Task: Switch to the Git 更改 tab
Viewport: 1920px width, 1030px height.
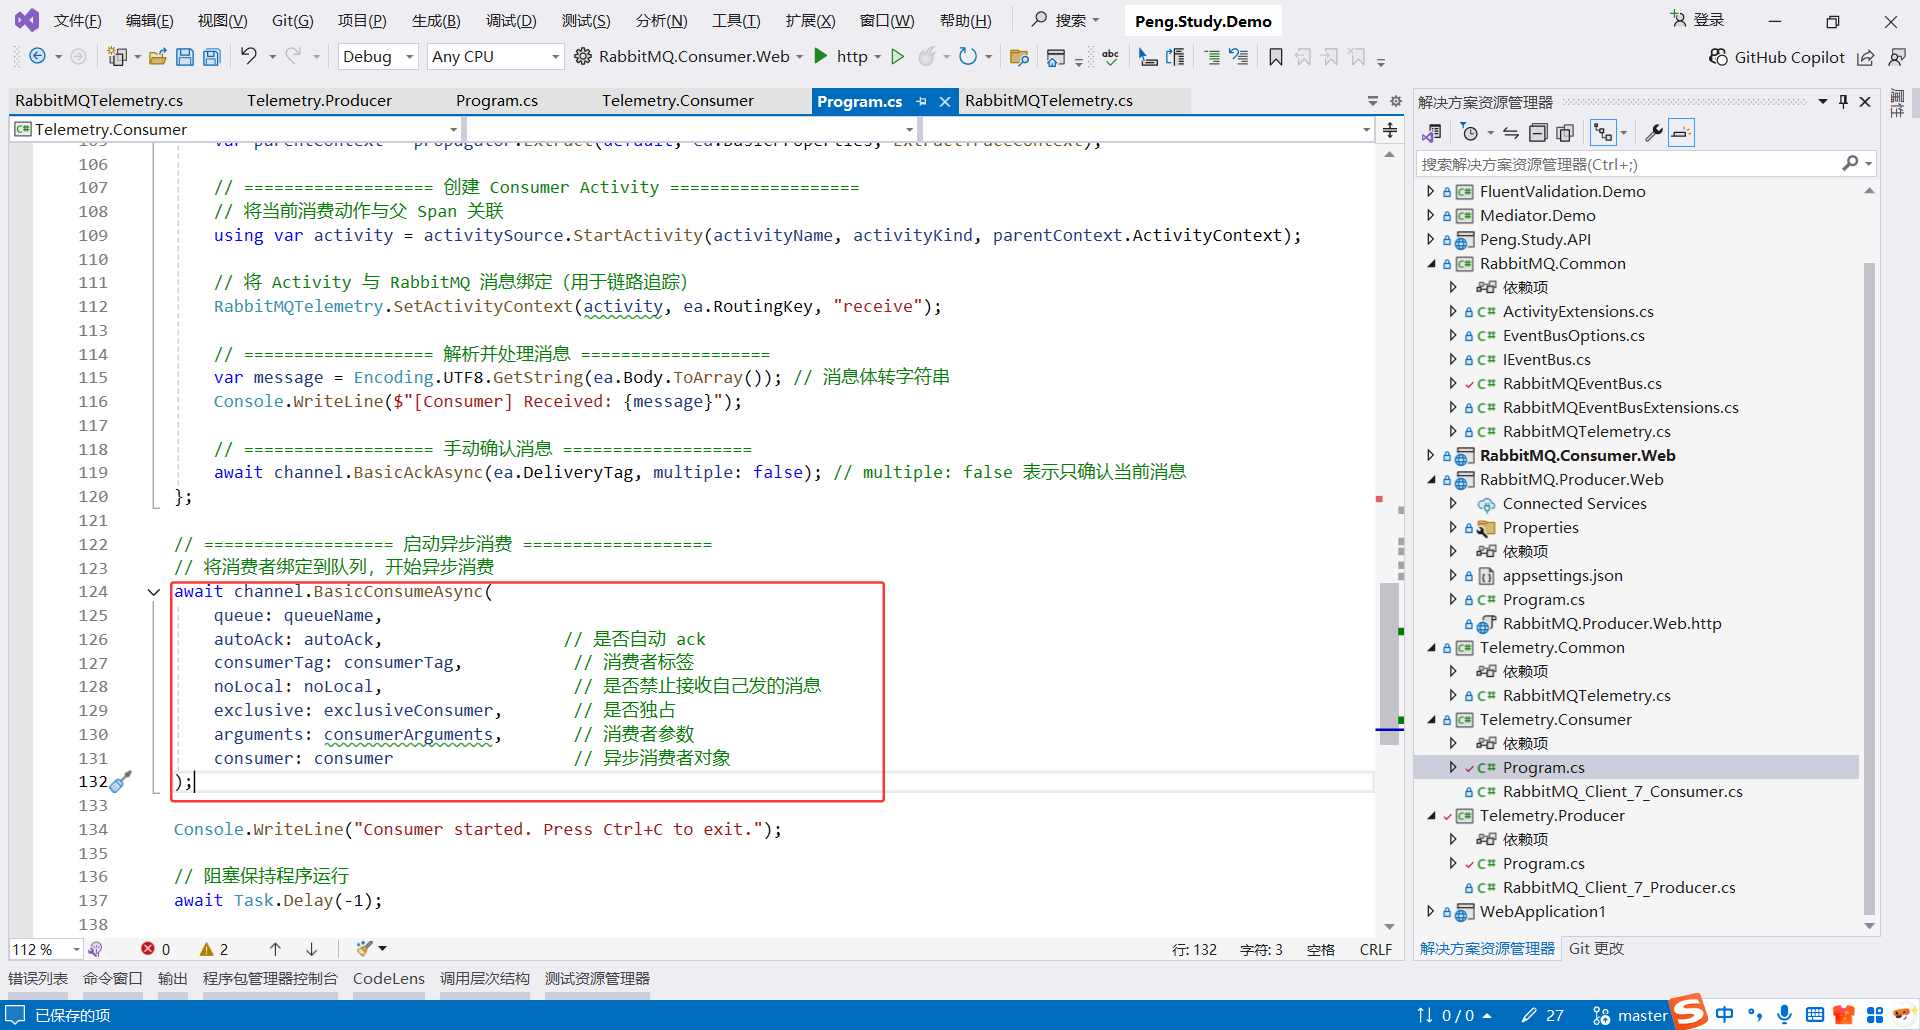Action: (x=1596, y=949)
